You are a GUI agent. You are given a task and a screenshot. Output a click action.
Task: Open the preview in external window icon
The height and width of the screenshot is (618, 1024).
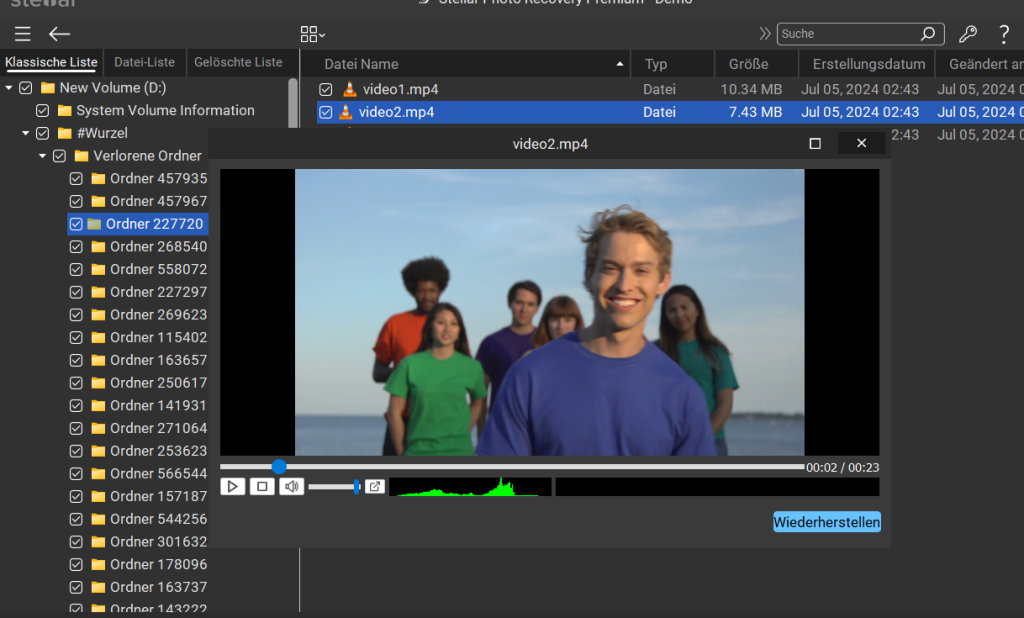tap(374, 486)
